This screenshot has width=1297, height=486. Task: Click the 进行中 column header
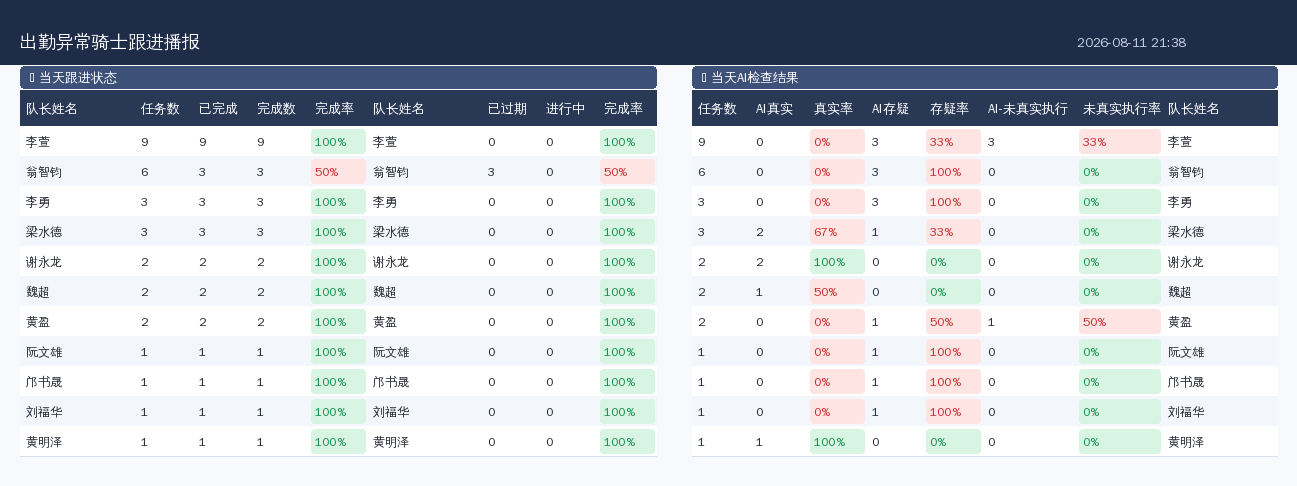[565, 109]
